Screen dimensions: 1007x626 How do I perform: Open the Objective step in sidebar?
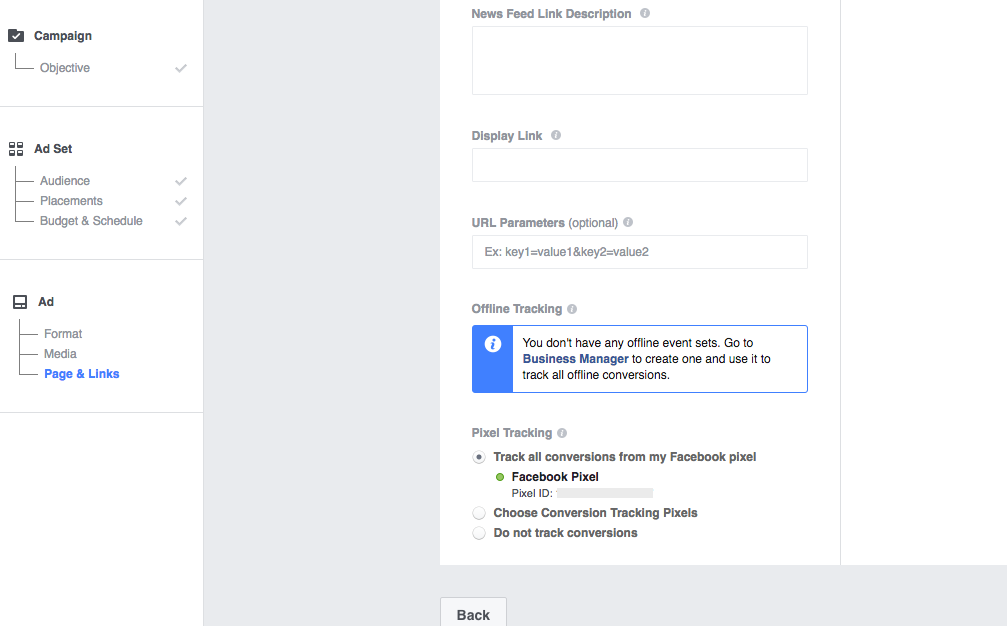click(65, 68)
